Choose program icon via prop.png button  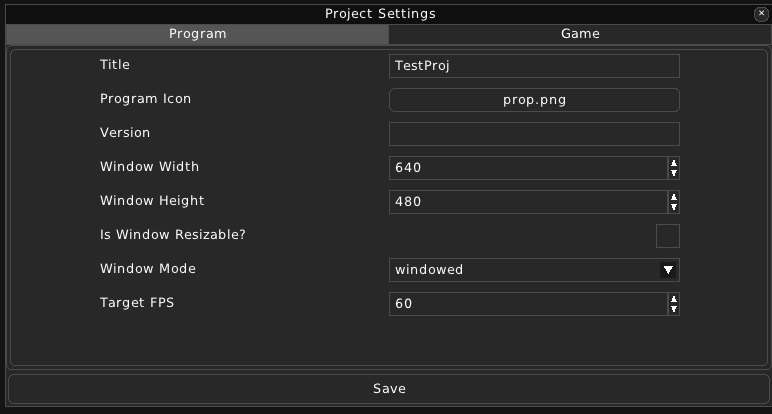534,100
